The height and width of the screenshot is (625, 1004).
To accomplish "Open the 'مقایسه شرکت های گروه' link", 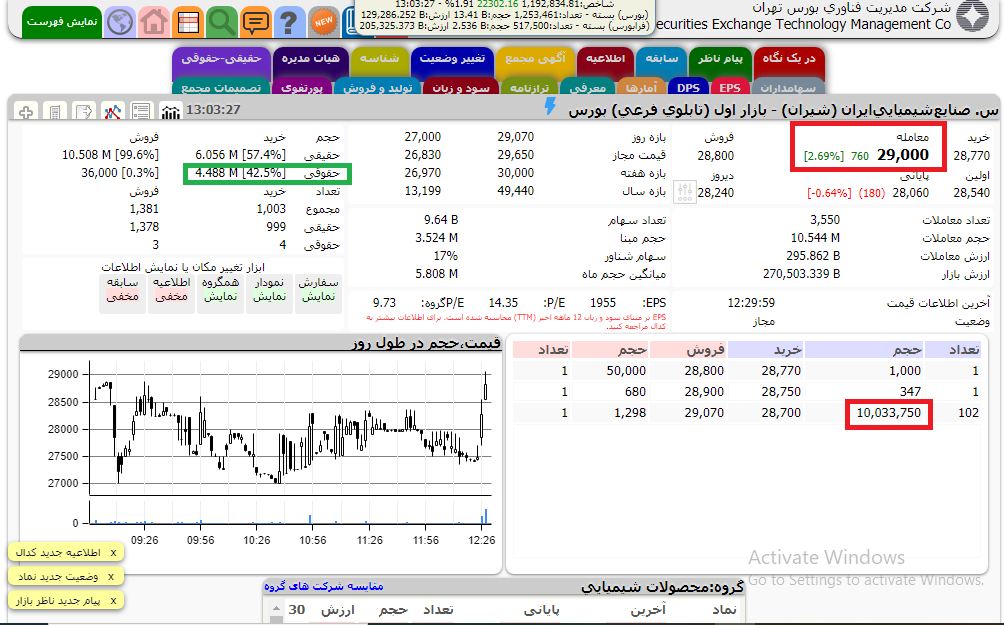I will (x=323, y=587).
